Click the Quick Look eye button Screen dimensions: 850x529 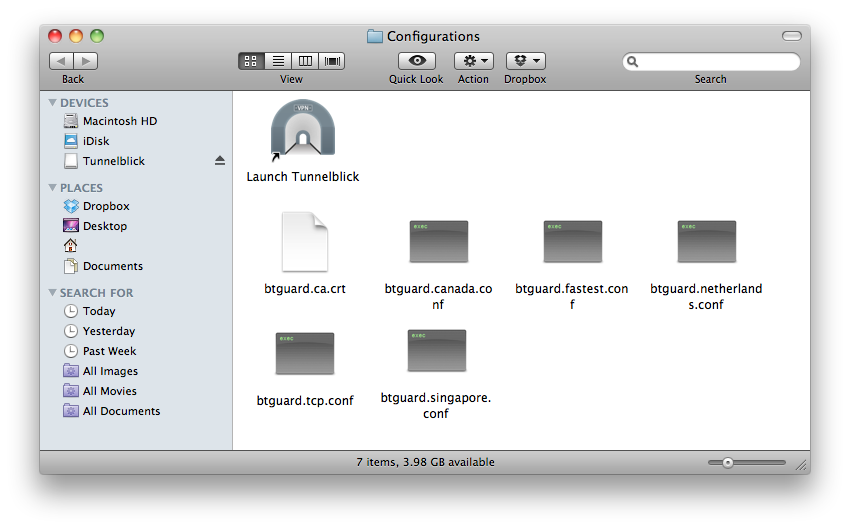pyautogui.click(x=416, y=61)
